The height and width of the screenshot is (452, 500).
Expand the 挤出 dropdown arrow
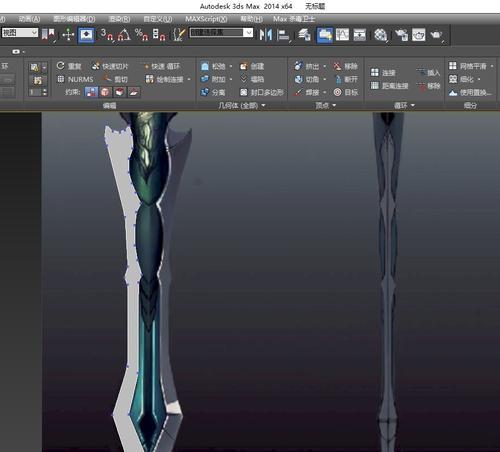tap(325, 66)
